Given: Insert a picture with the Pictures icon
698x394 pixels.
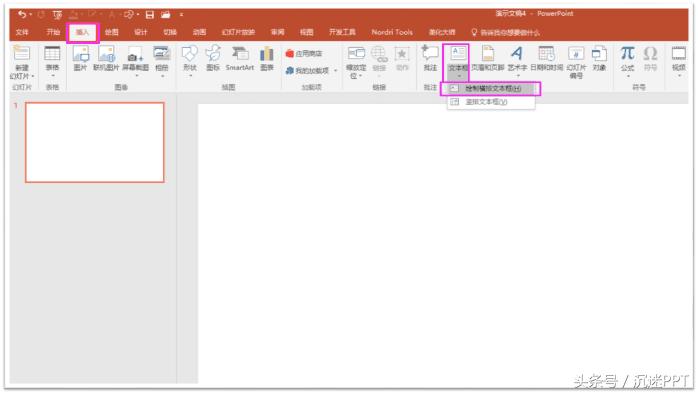Looking at the screenshot, I should point(81,53).
